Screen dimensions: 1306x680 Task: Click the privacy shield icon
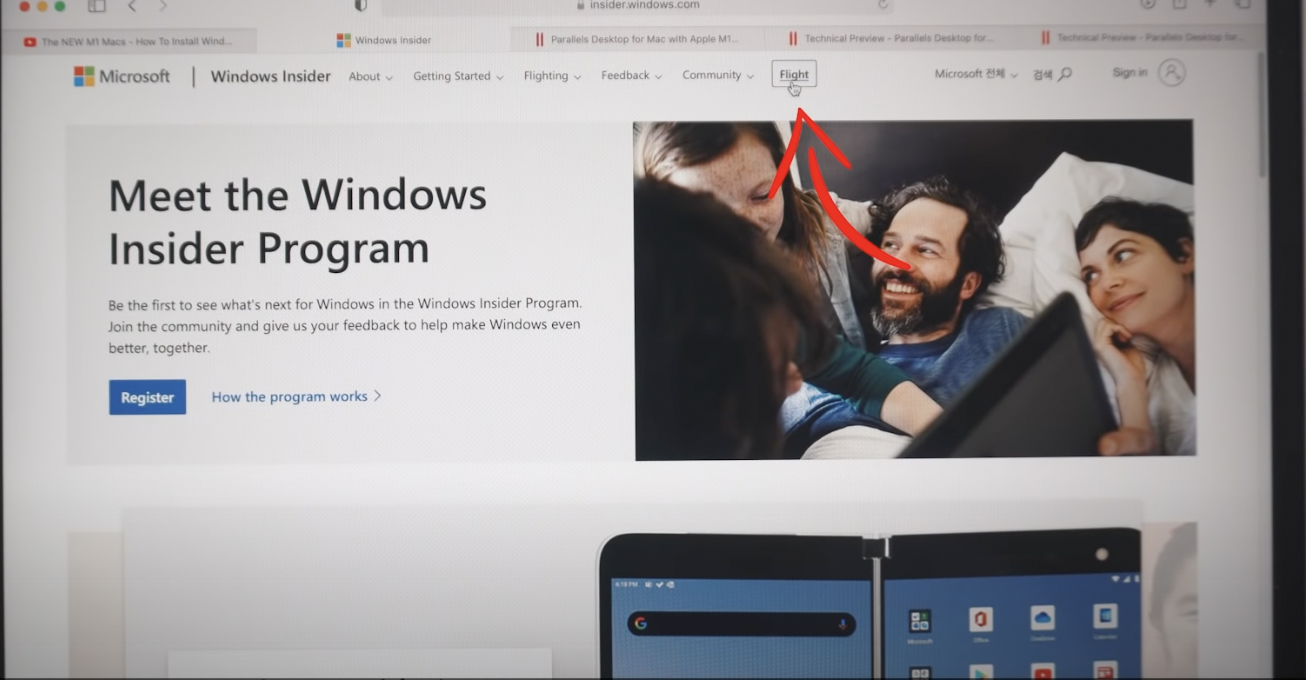[x=361, y=5]
